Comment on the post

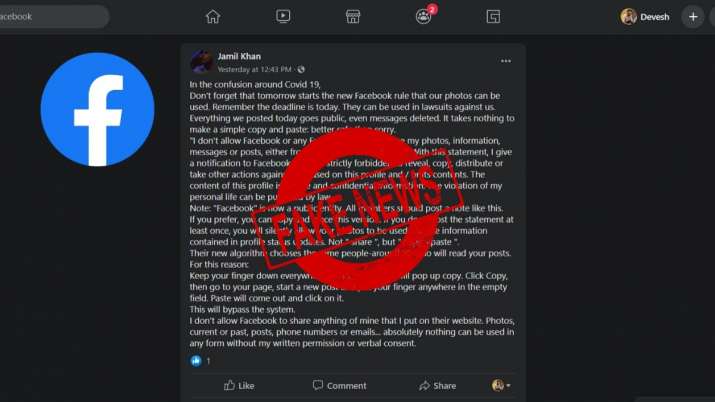click(339, 386)
